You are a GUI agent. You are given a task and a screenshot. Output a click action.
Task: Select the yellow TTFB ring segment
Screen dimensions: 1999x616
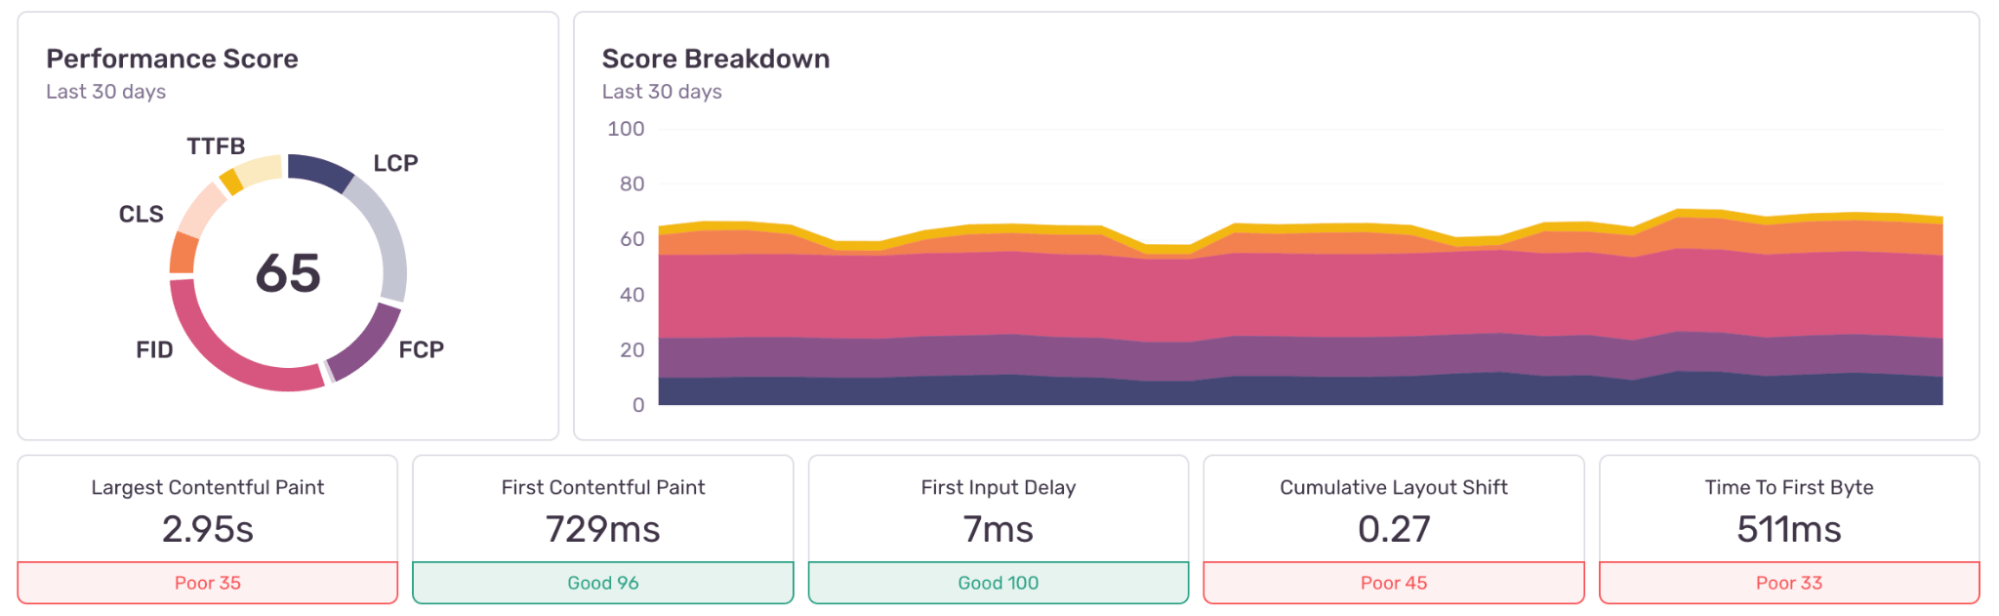(x=230, y=181)
